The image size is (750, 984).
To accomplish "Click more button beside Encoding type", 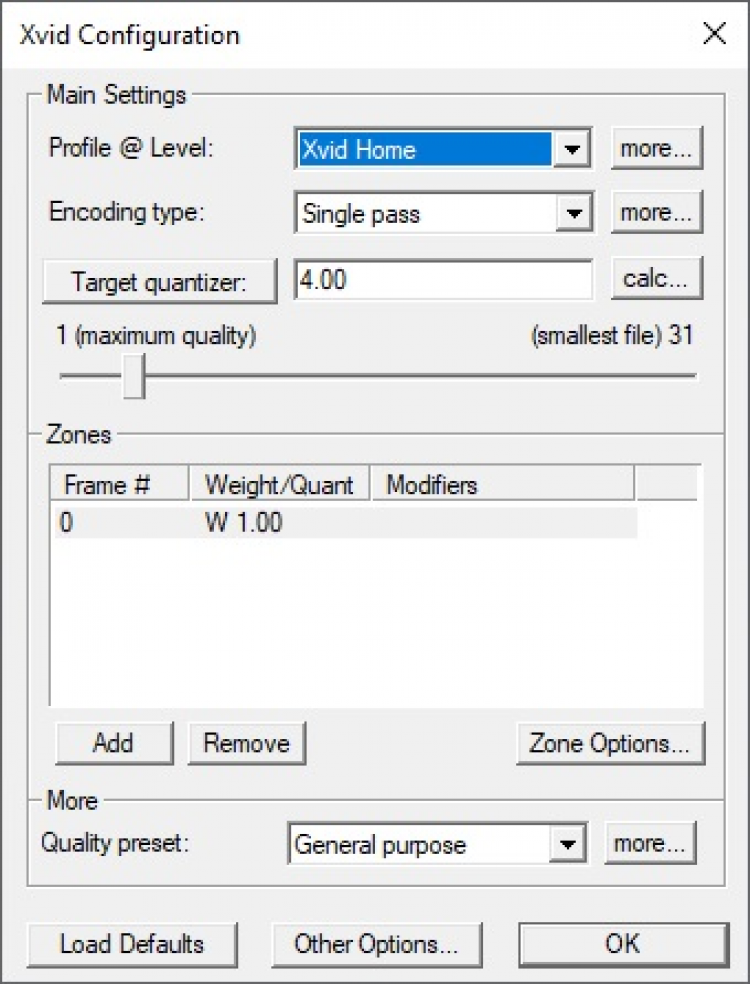I will (656, 212).
